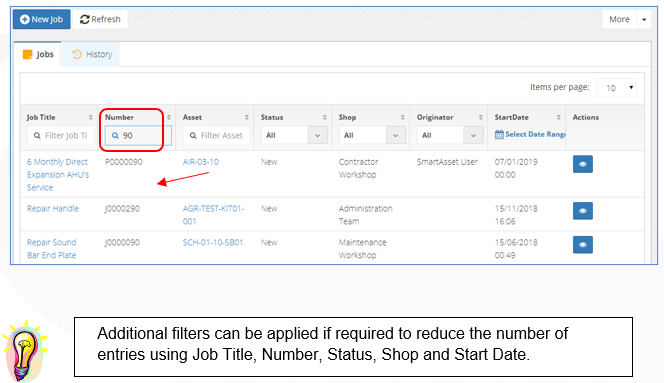Open 6 Monthly Direct Expansion AHU's Service job

click(x=58, y=175)
